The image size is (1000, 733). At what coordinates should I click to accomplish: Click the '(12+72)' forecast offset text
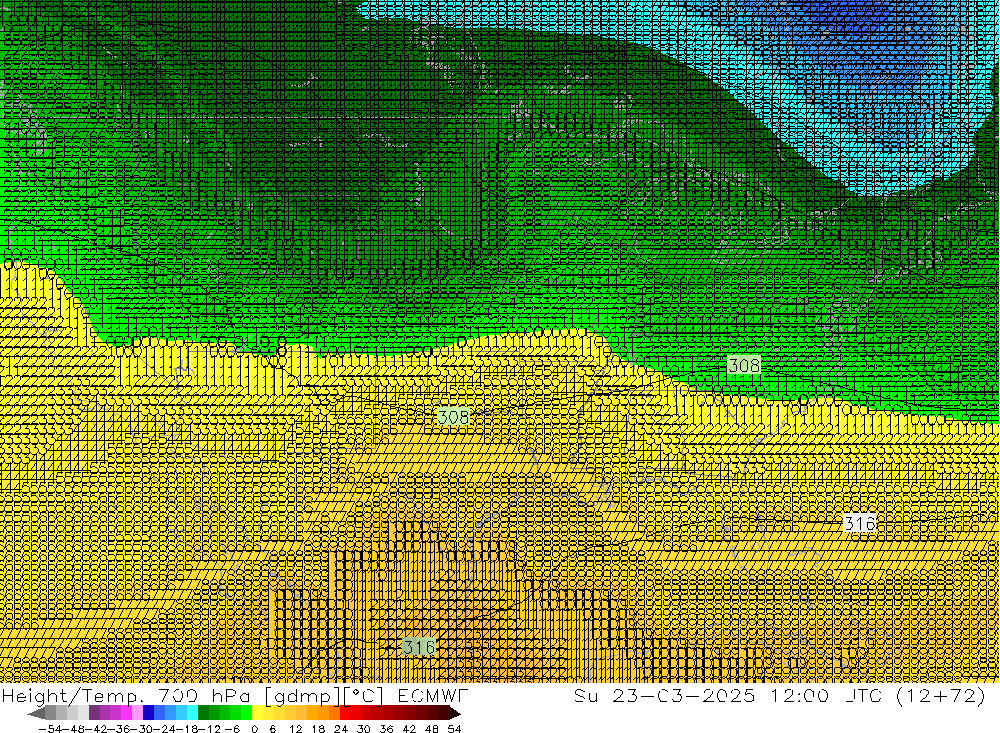coord(941,695)
